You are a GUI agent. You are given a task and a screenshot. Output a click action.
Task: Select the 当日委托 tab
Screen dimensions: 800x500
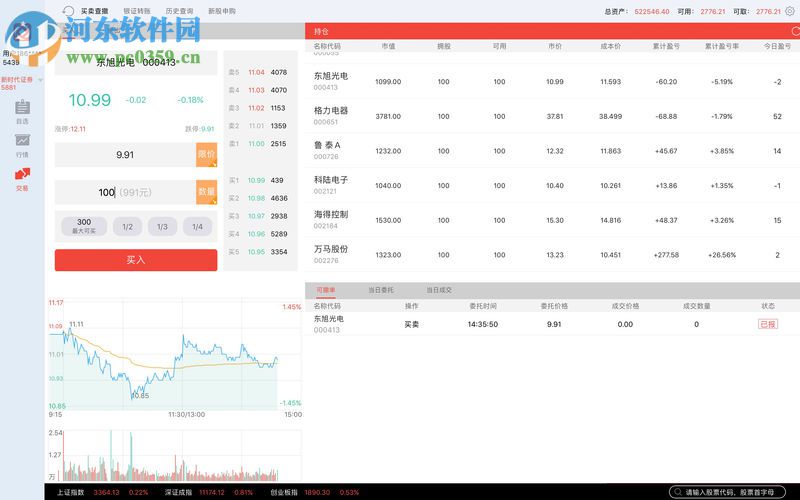[381, 290]
